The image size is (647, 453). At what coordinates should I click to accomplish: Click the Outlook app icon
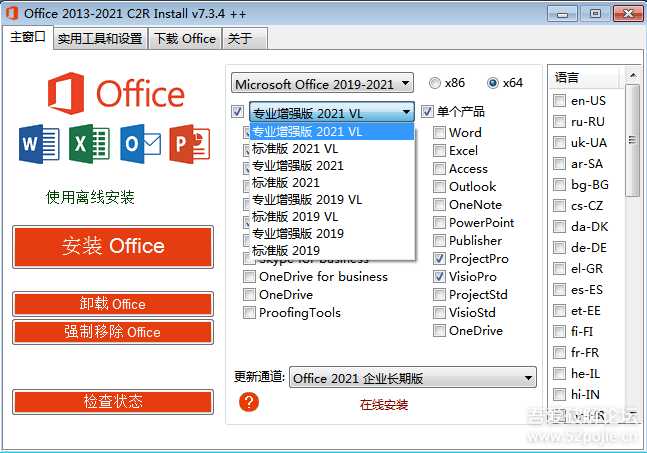[140, 145]
